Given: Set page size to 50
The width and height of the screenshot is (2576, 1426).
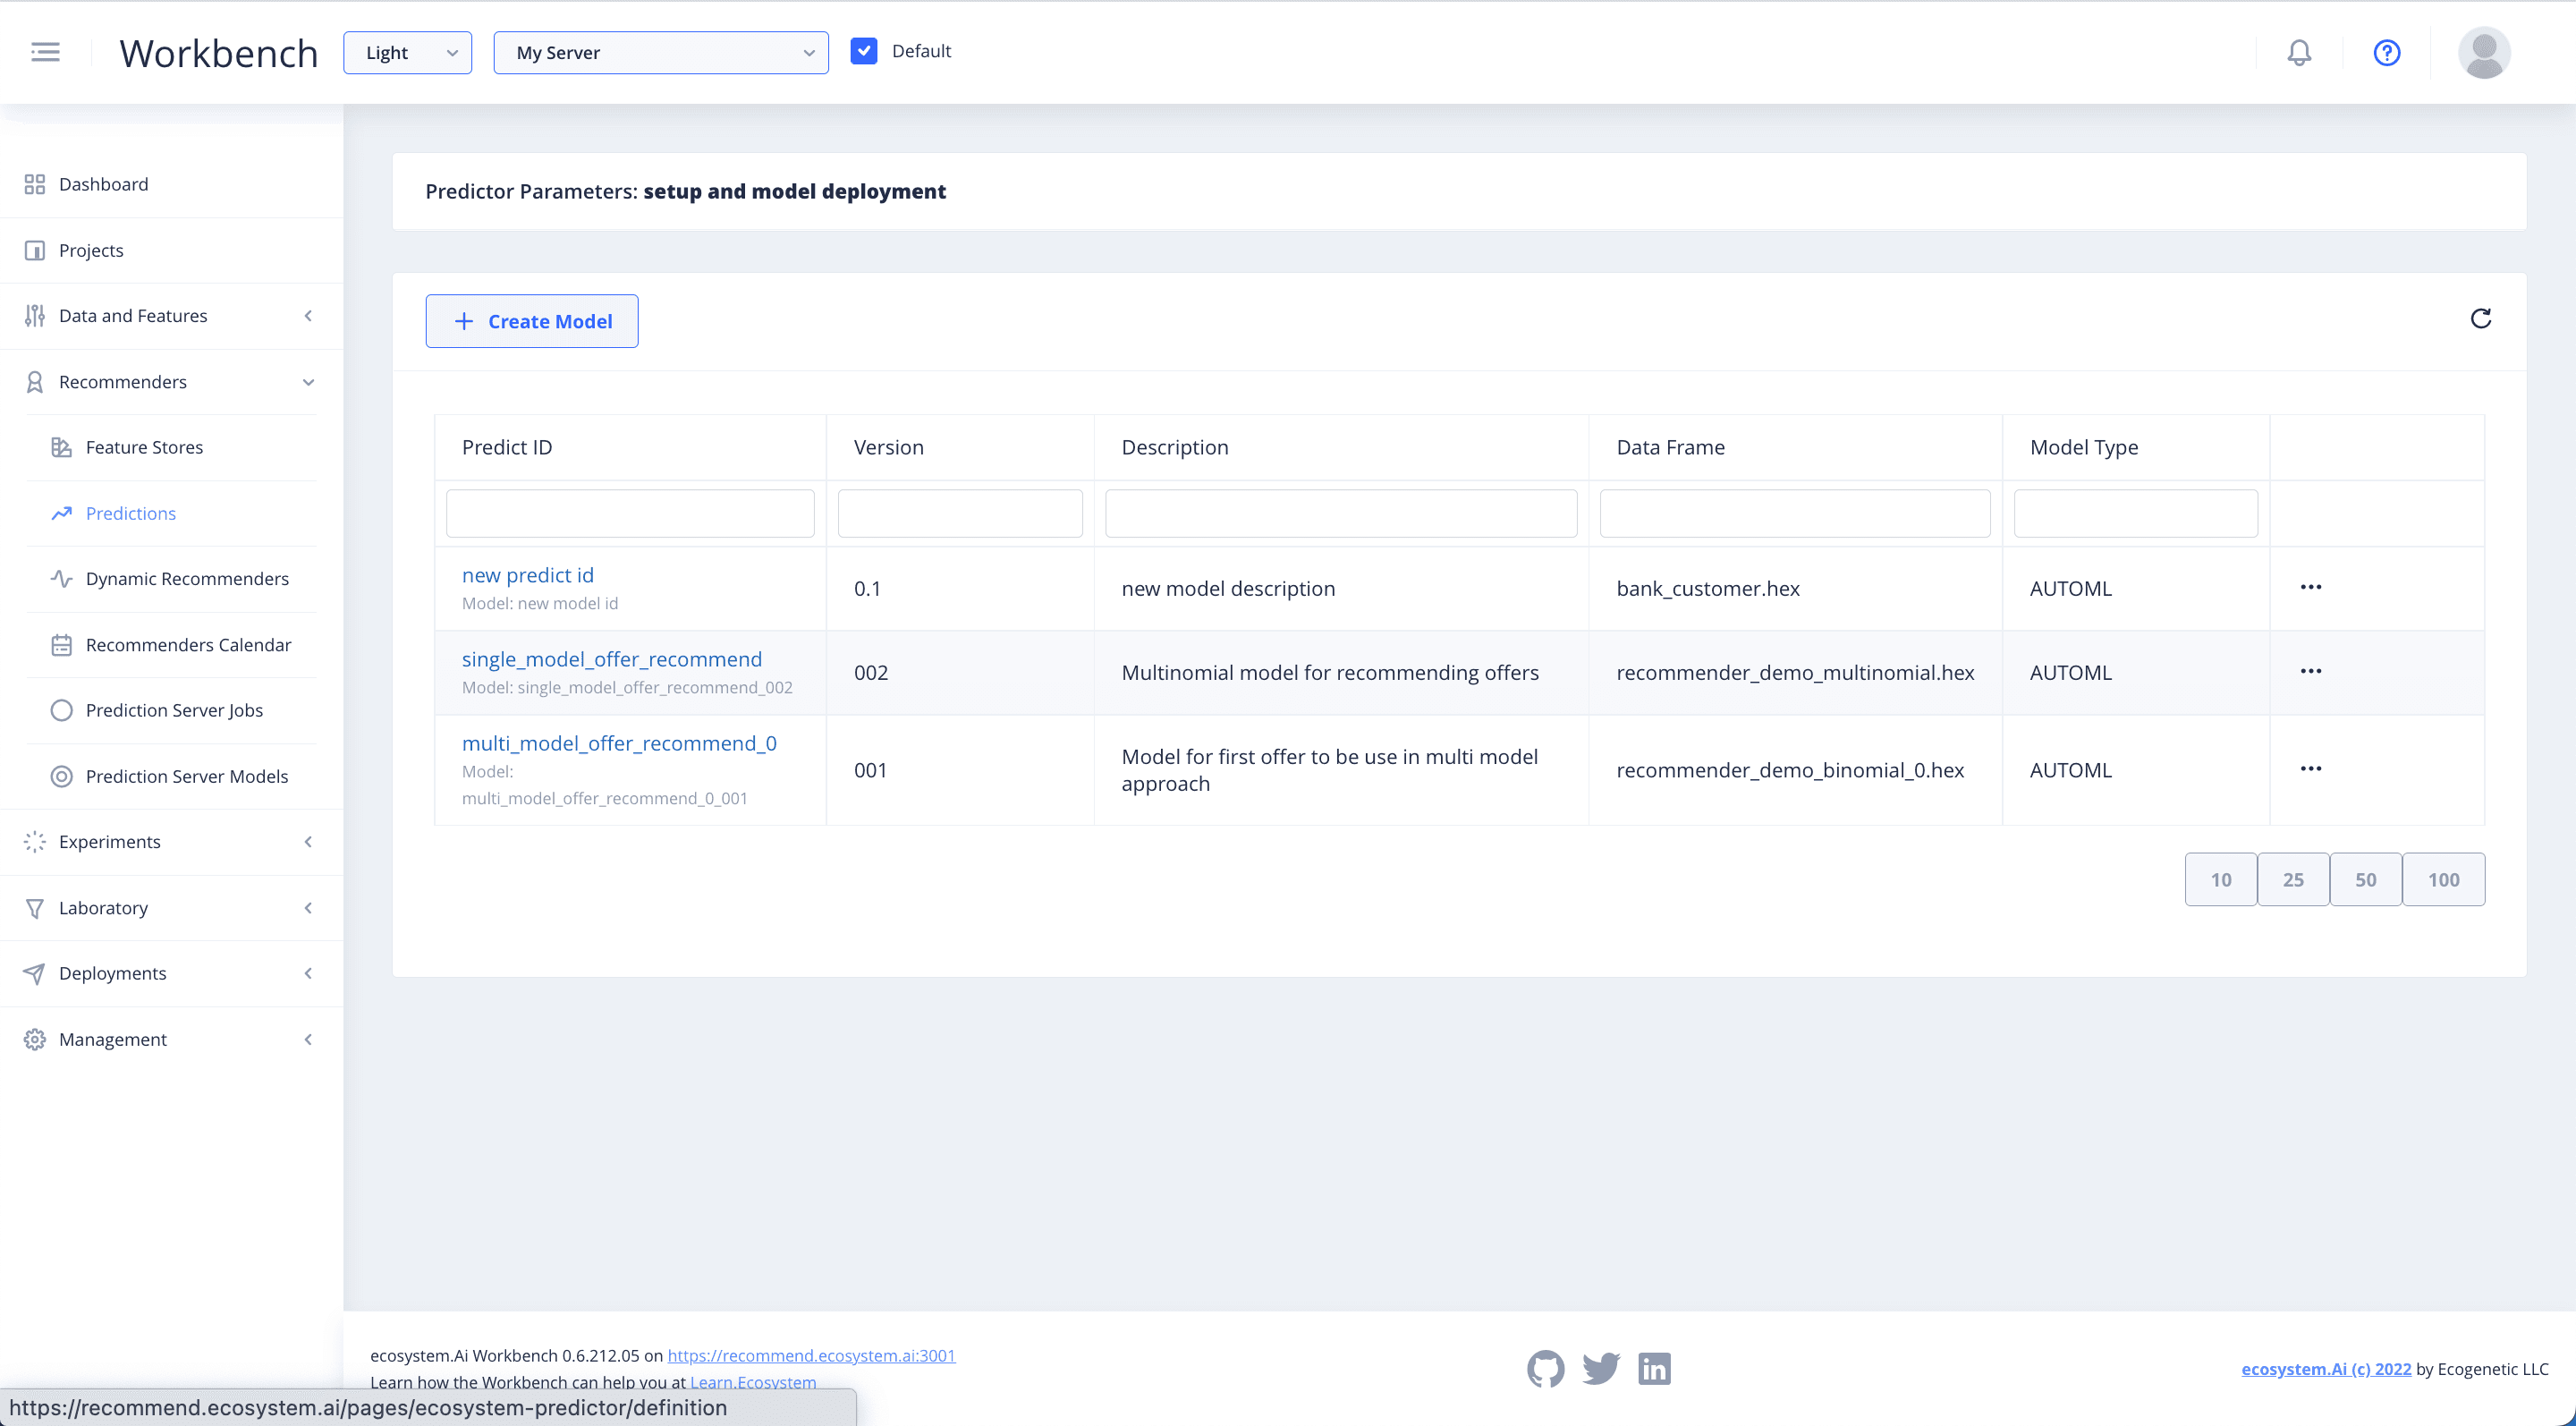Looking at the screenshot, I should [2365, 880].
